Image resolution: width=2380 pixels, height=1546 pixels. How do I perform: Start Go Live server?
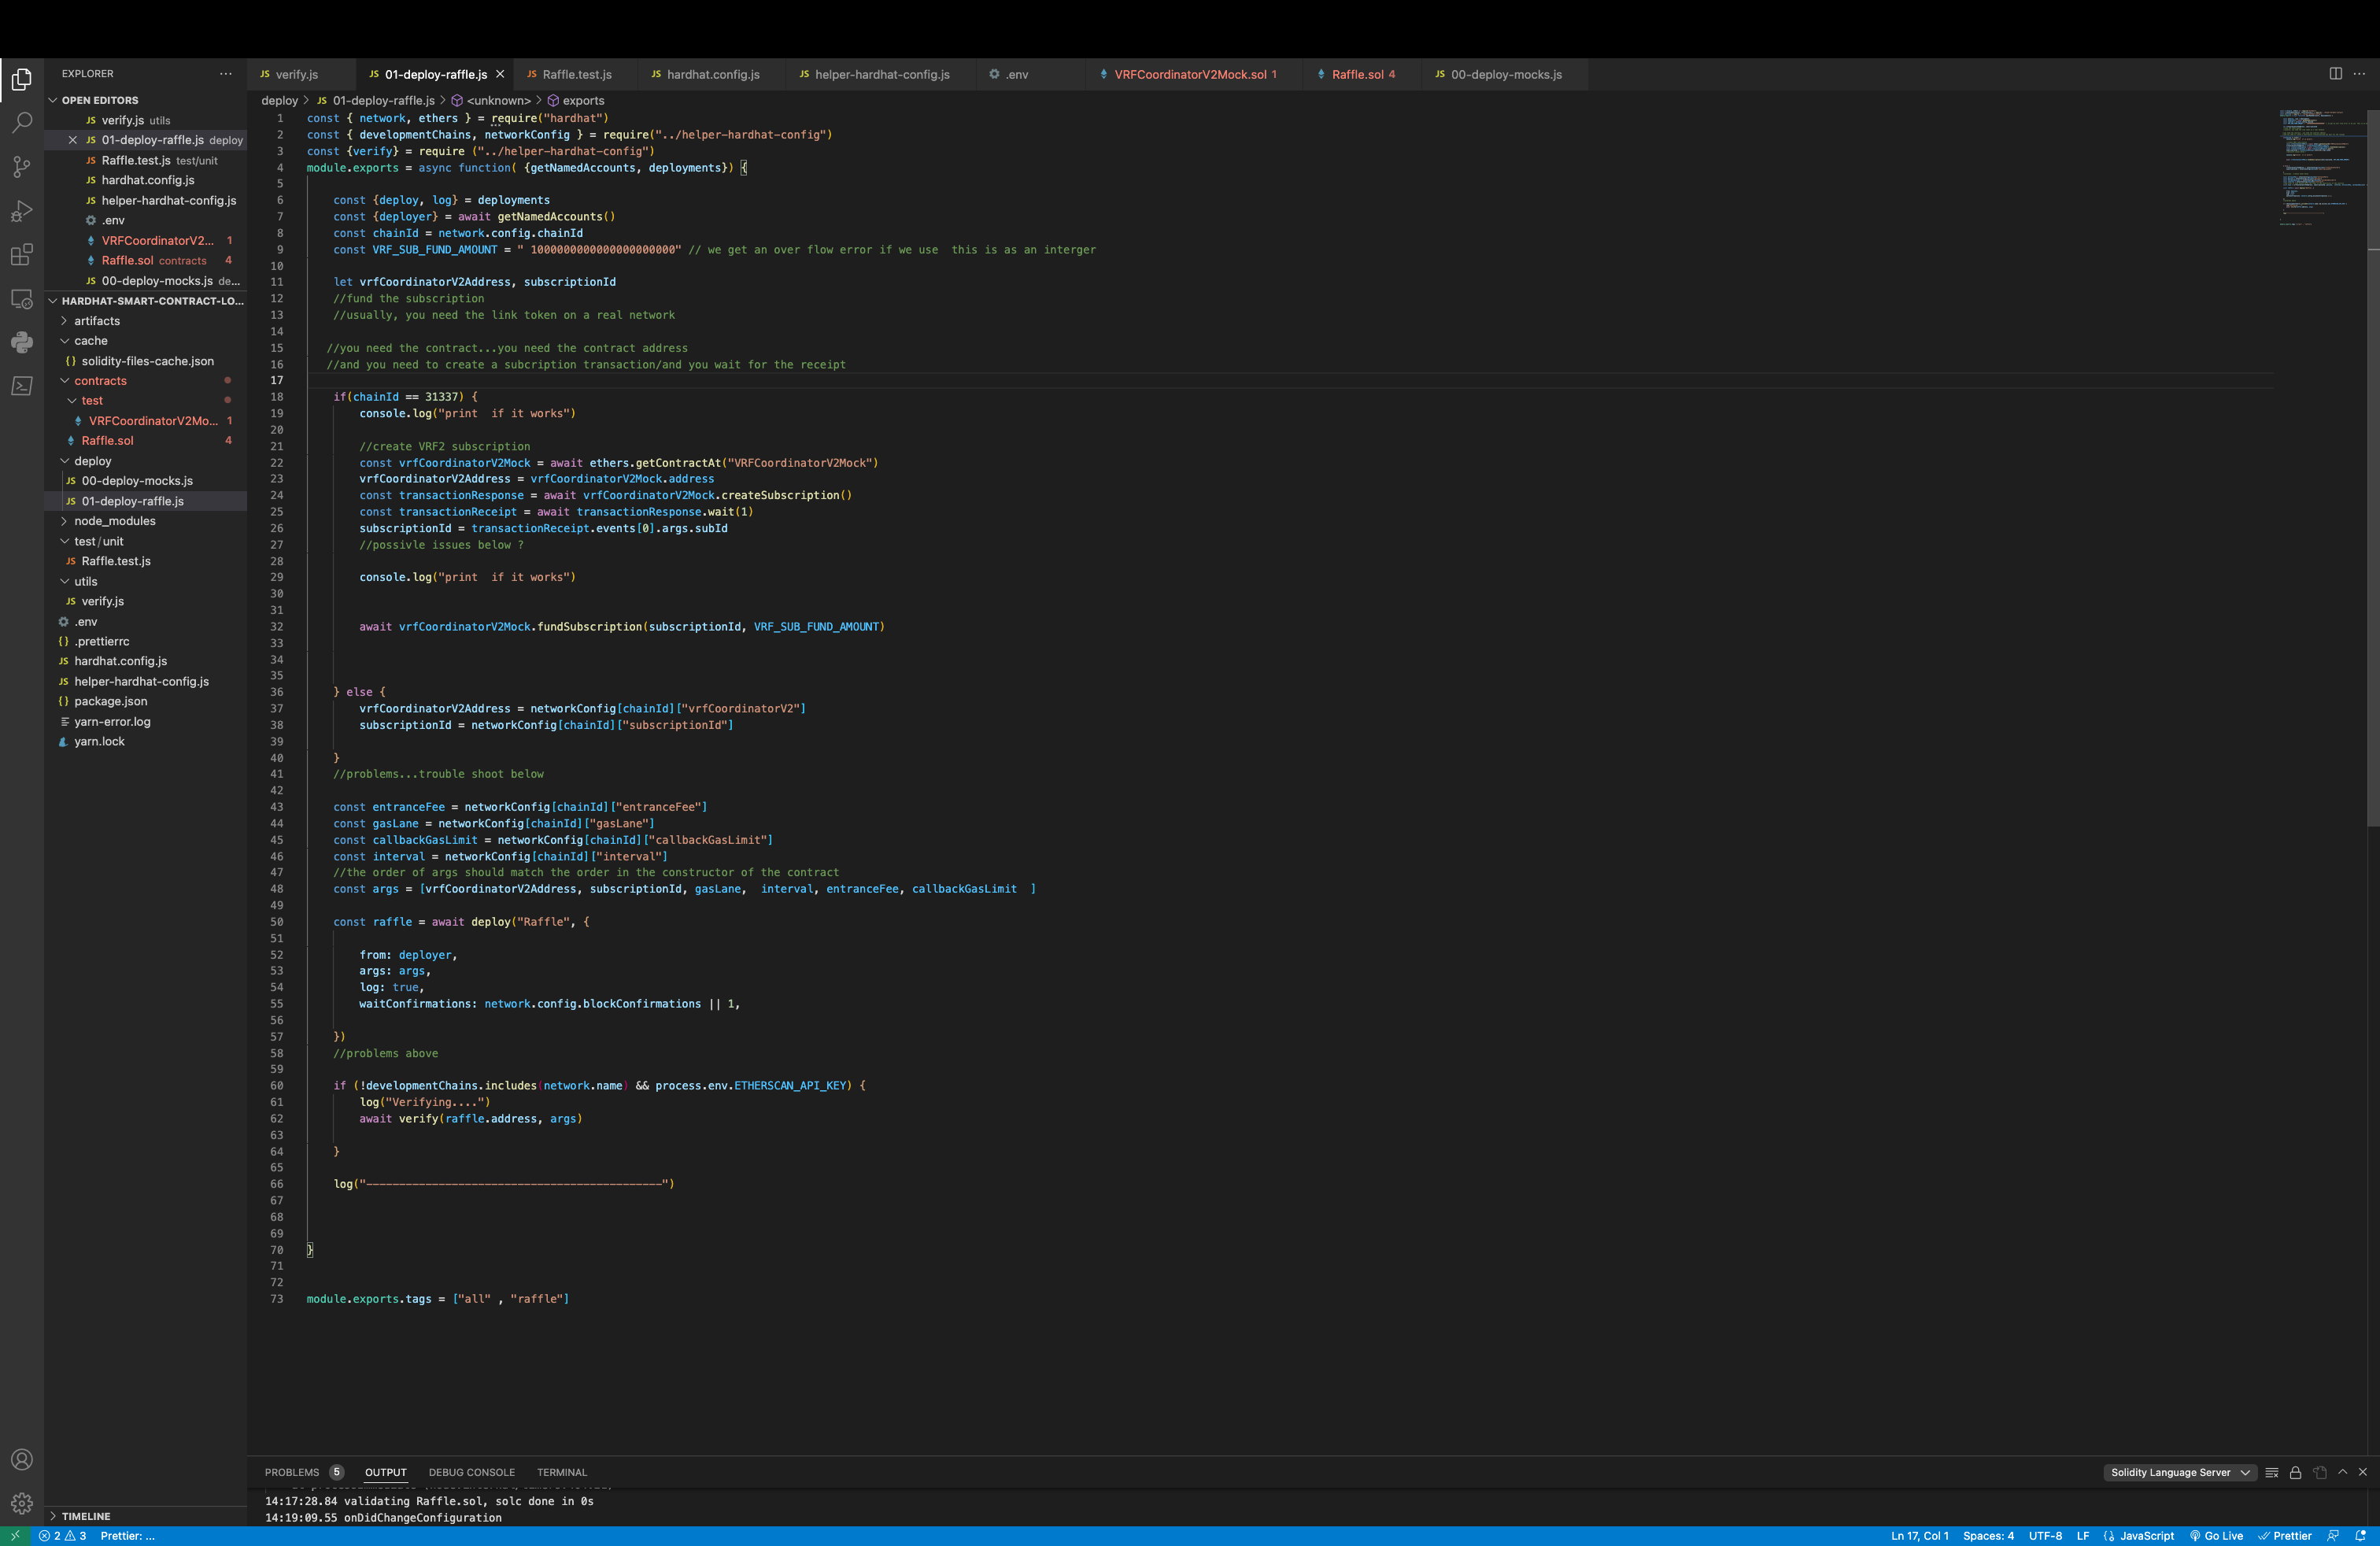point(2216,1536)
